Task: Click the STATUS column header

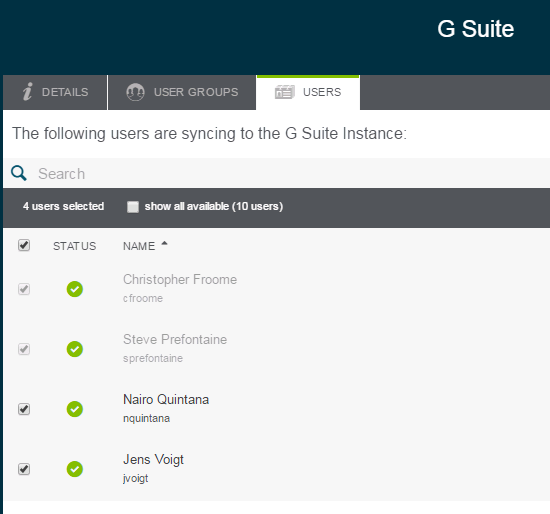Action: click(74, 246)
